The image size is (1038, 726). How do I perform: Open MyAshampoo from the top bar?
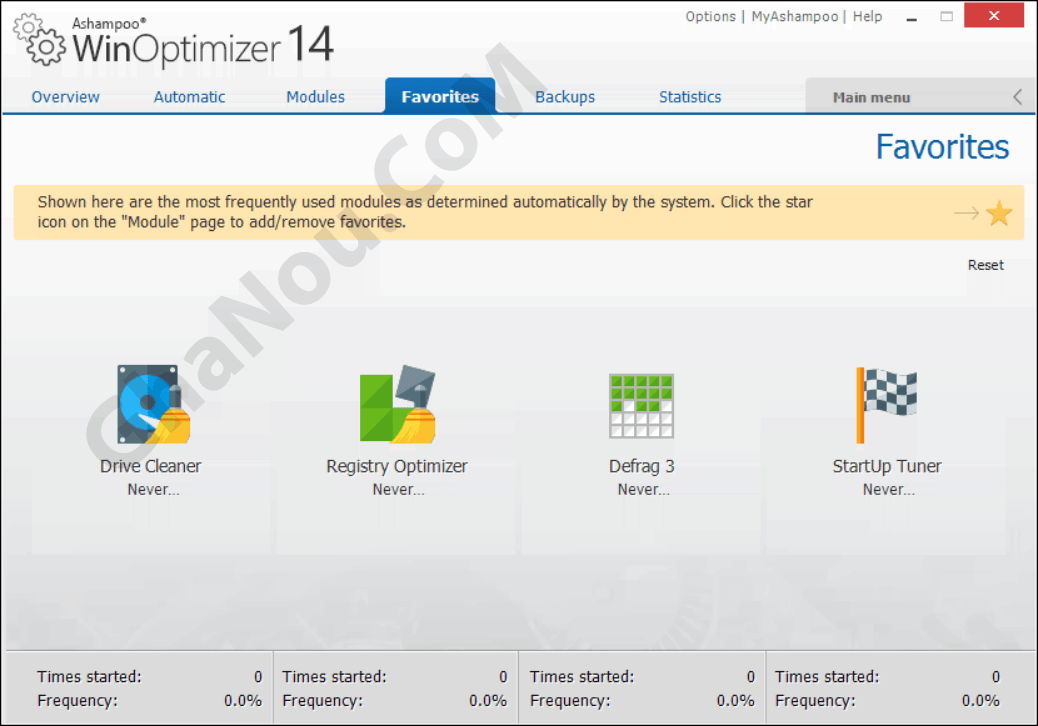click(795, 17)
